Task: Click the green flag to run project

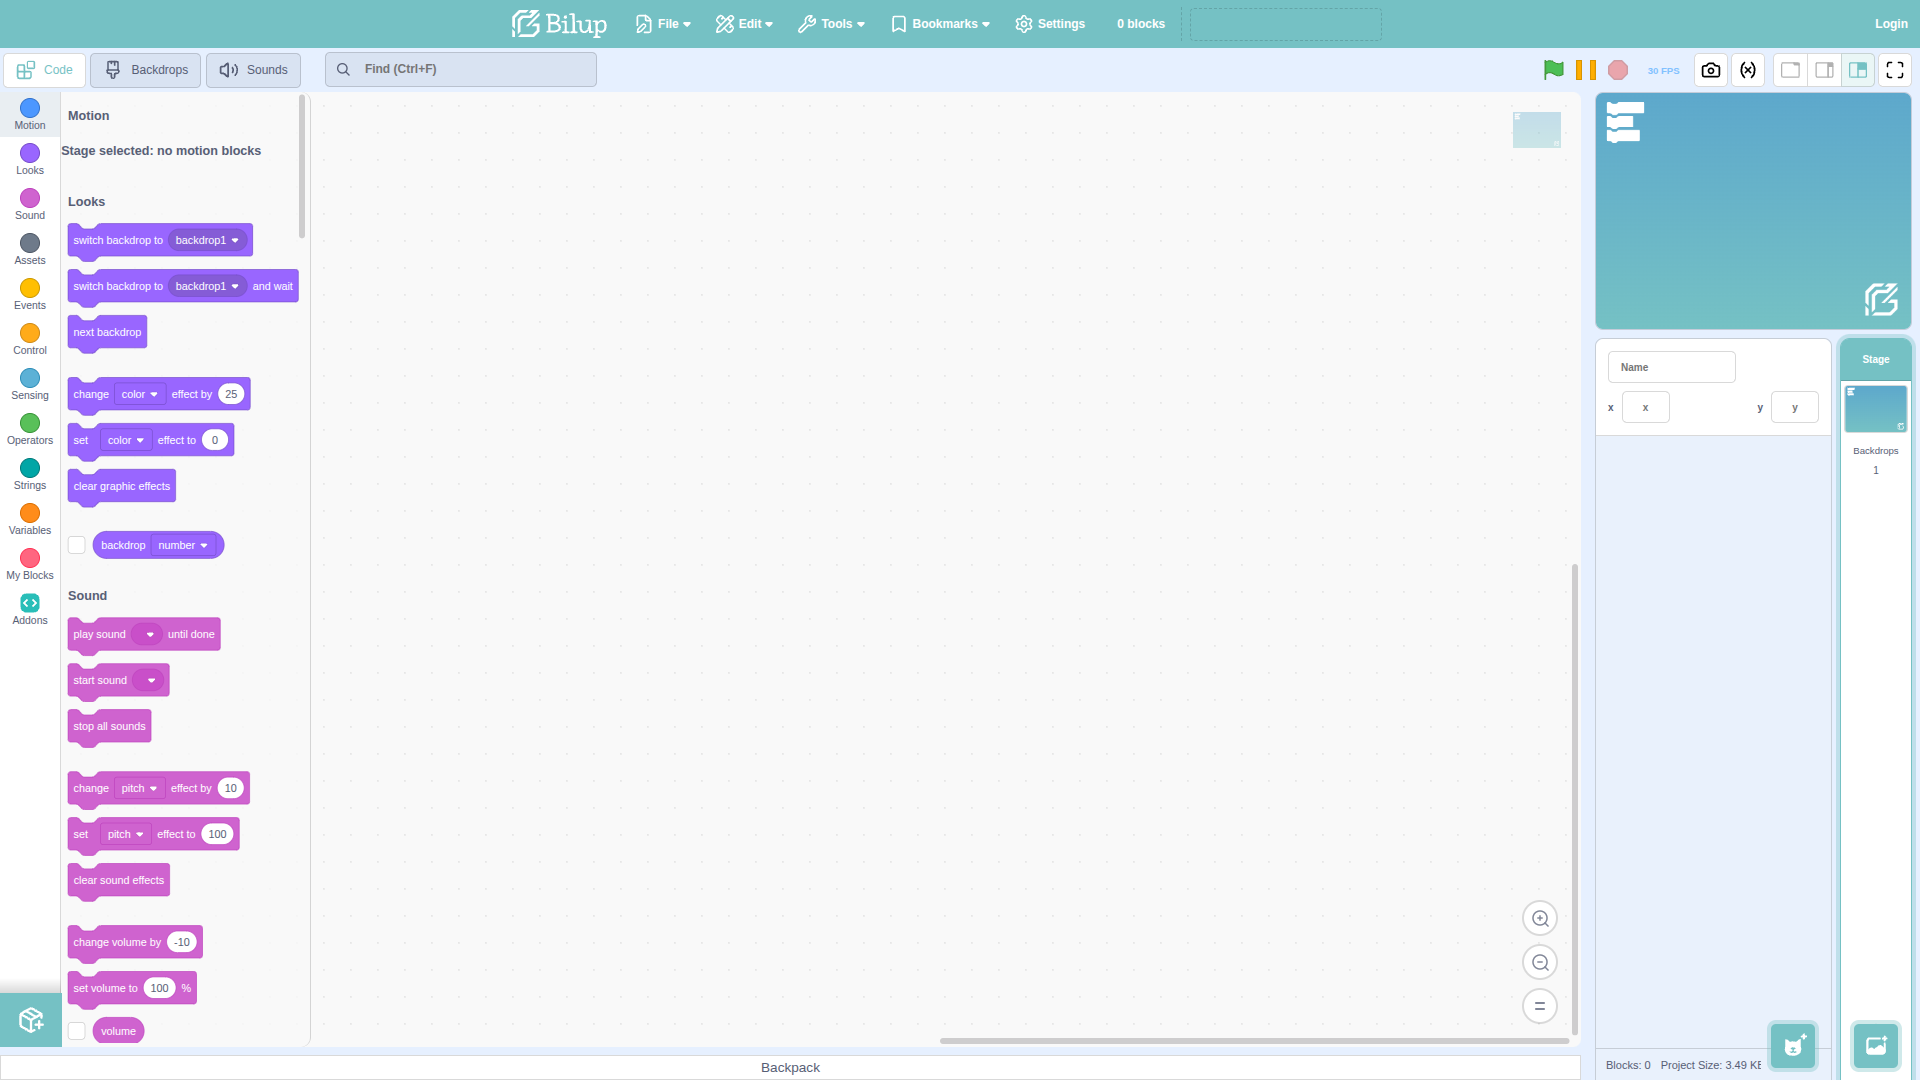Action: (1553, 70)
